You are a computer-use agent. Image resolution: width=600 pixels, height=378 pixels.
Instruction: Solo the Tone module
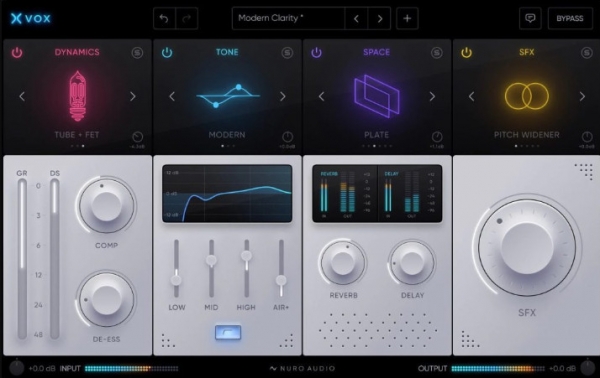click(x=287, y=52)
